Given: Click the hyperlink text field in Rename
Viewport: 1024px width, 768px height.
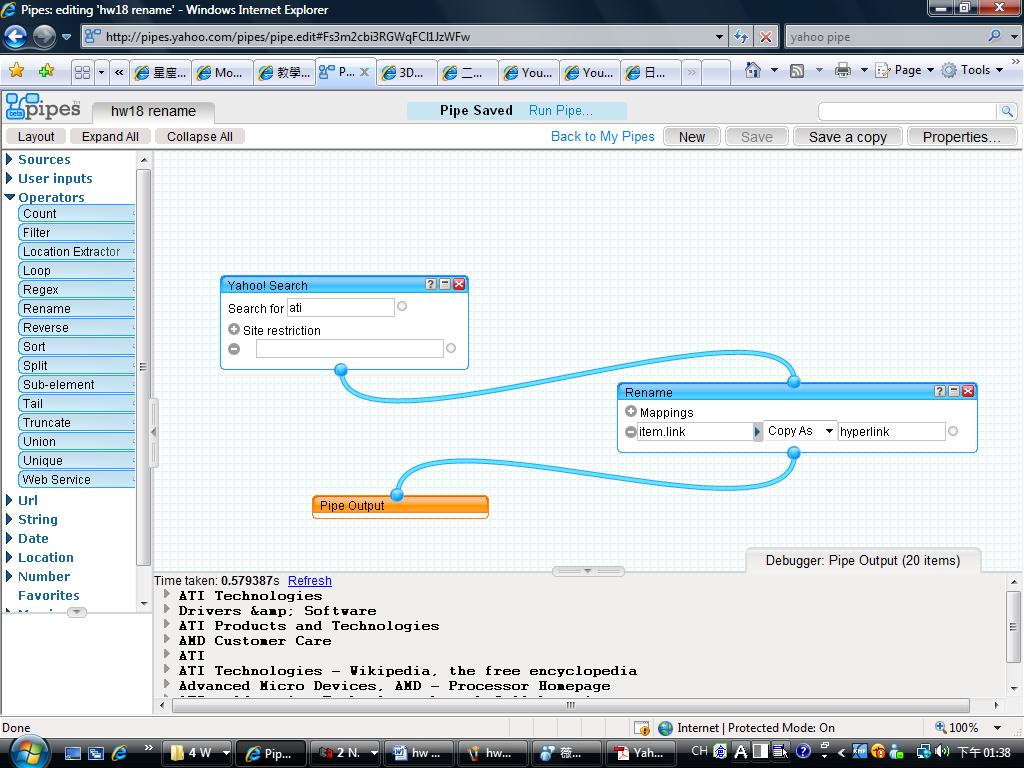Looking at the screenshot, I should [891, 431].
